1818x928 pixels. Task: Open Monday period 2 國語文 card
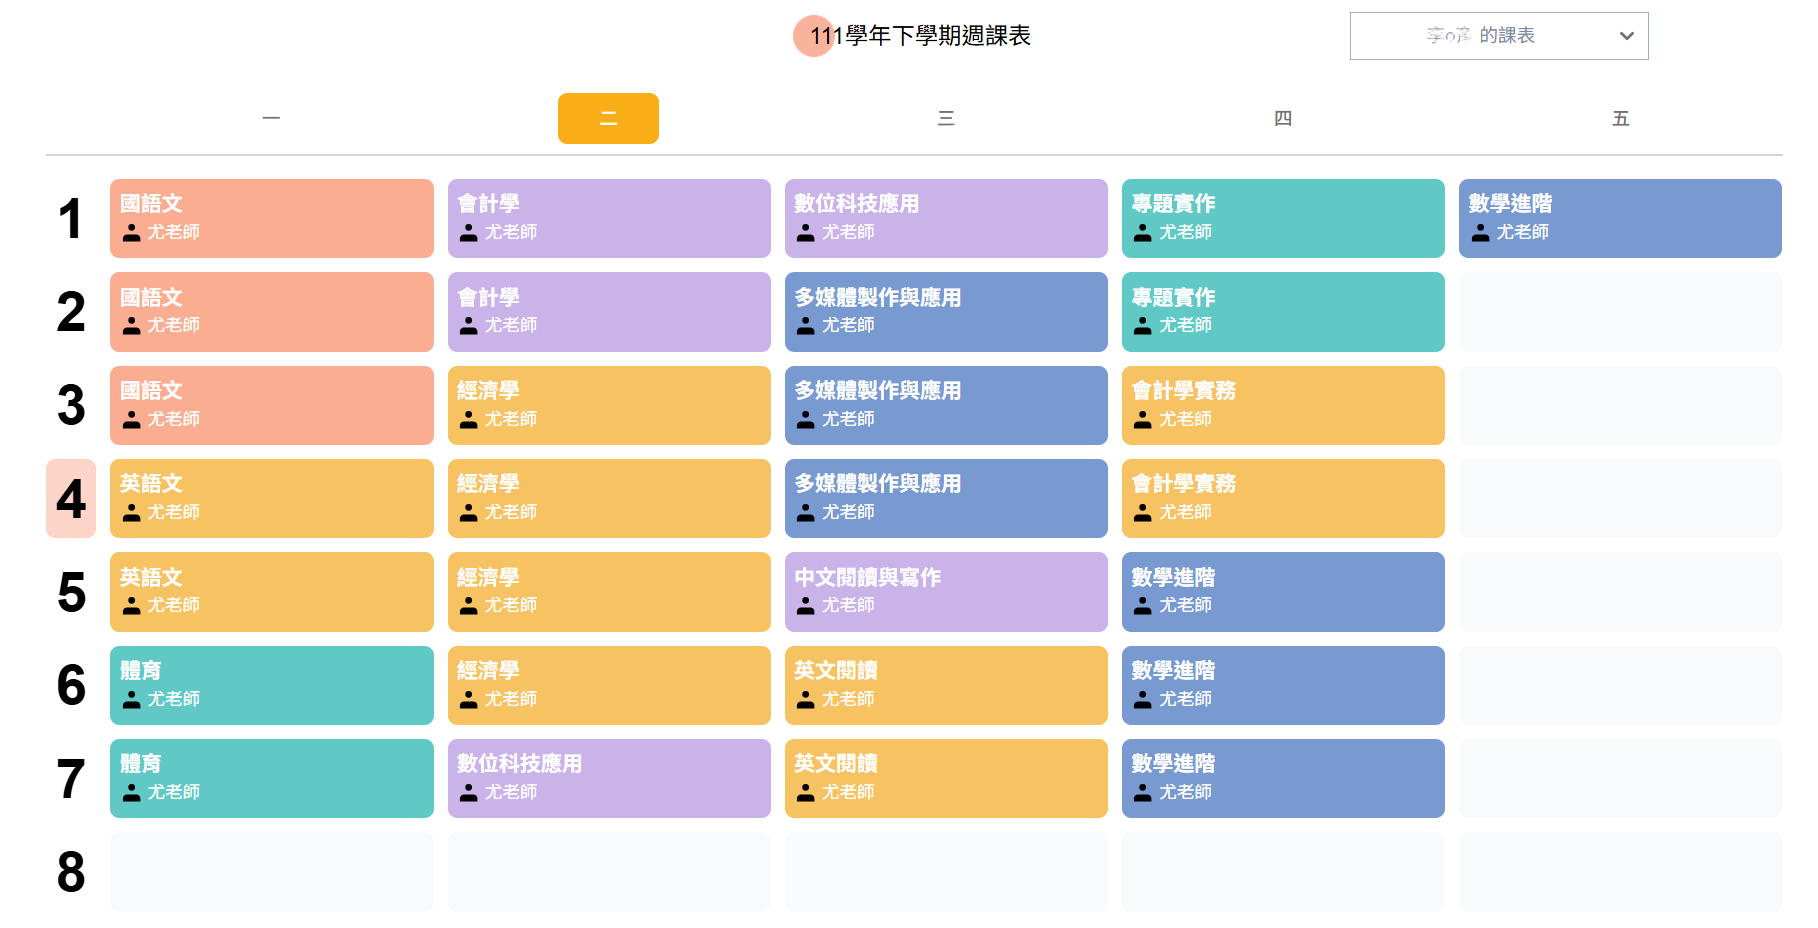pos(272,312)
